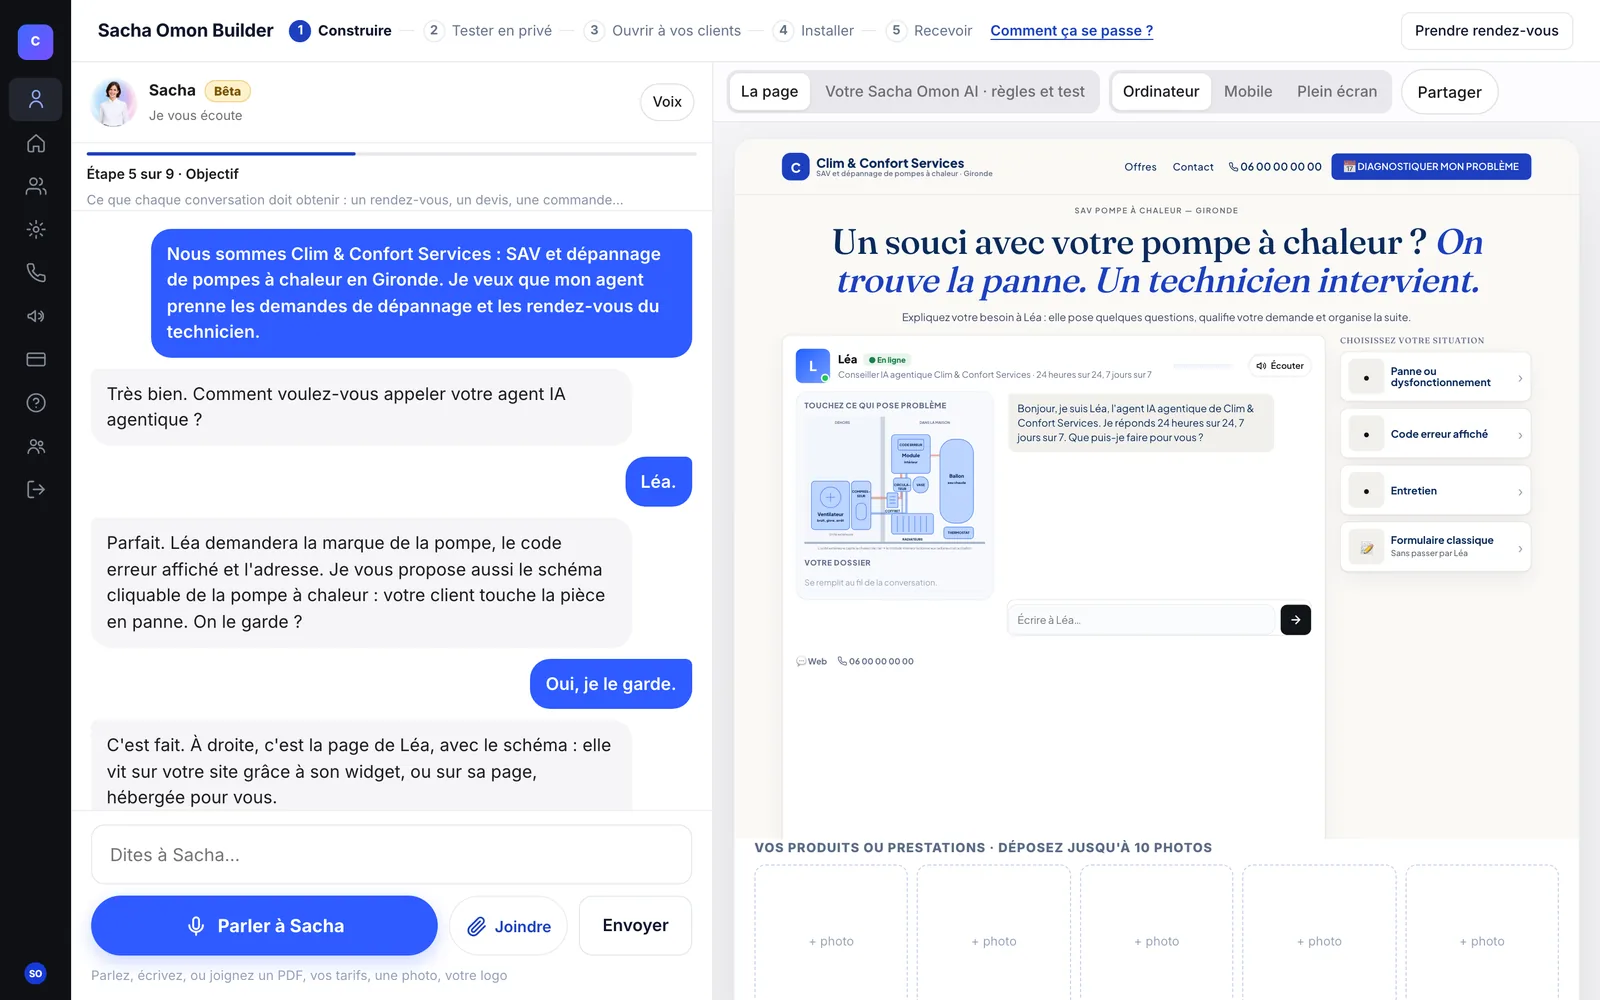Click the Web channel label under chat
This screenshot has height=1000, width=1600.
(x=811, y=661)
